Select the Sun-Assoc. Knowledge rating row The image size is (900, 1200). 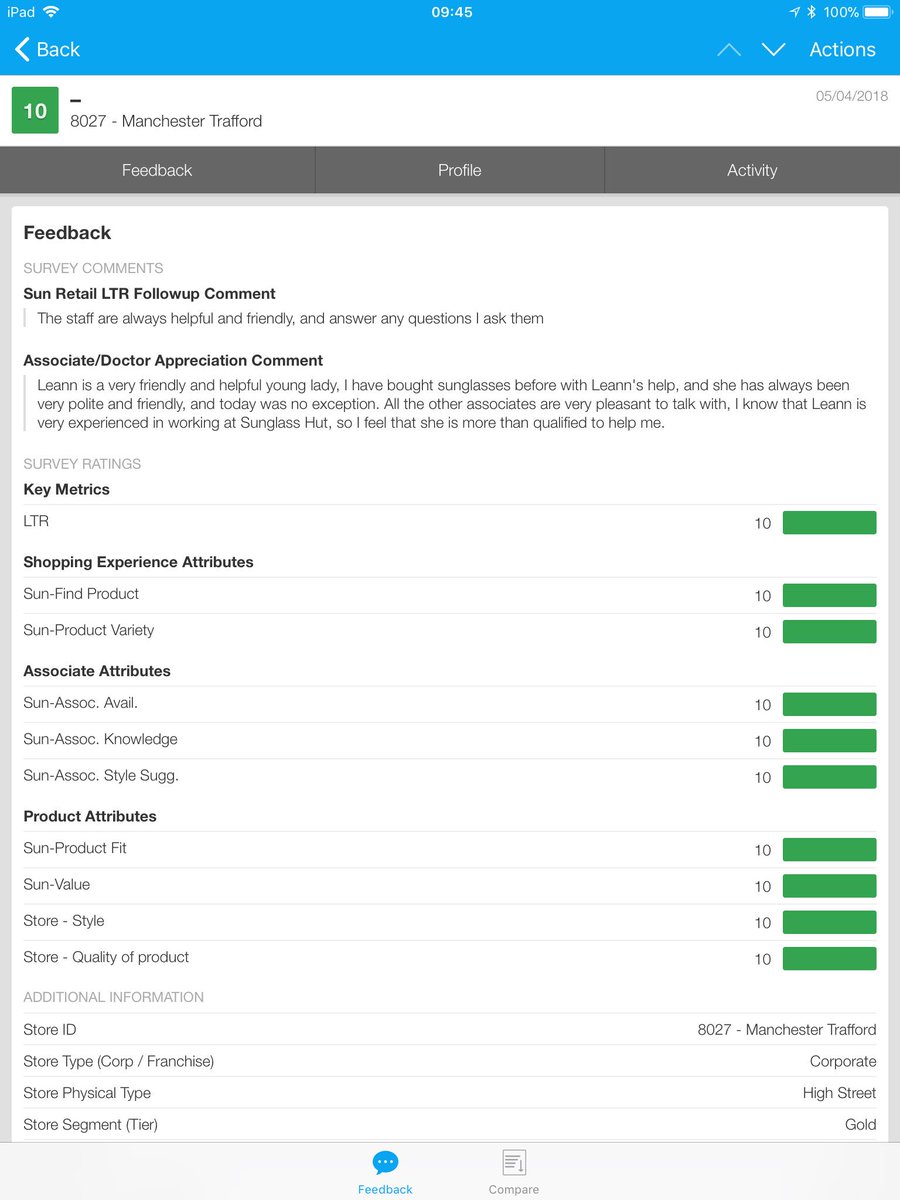click(450, 740)
